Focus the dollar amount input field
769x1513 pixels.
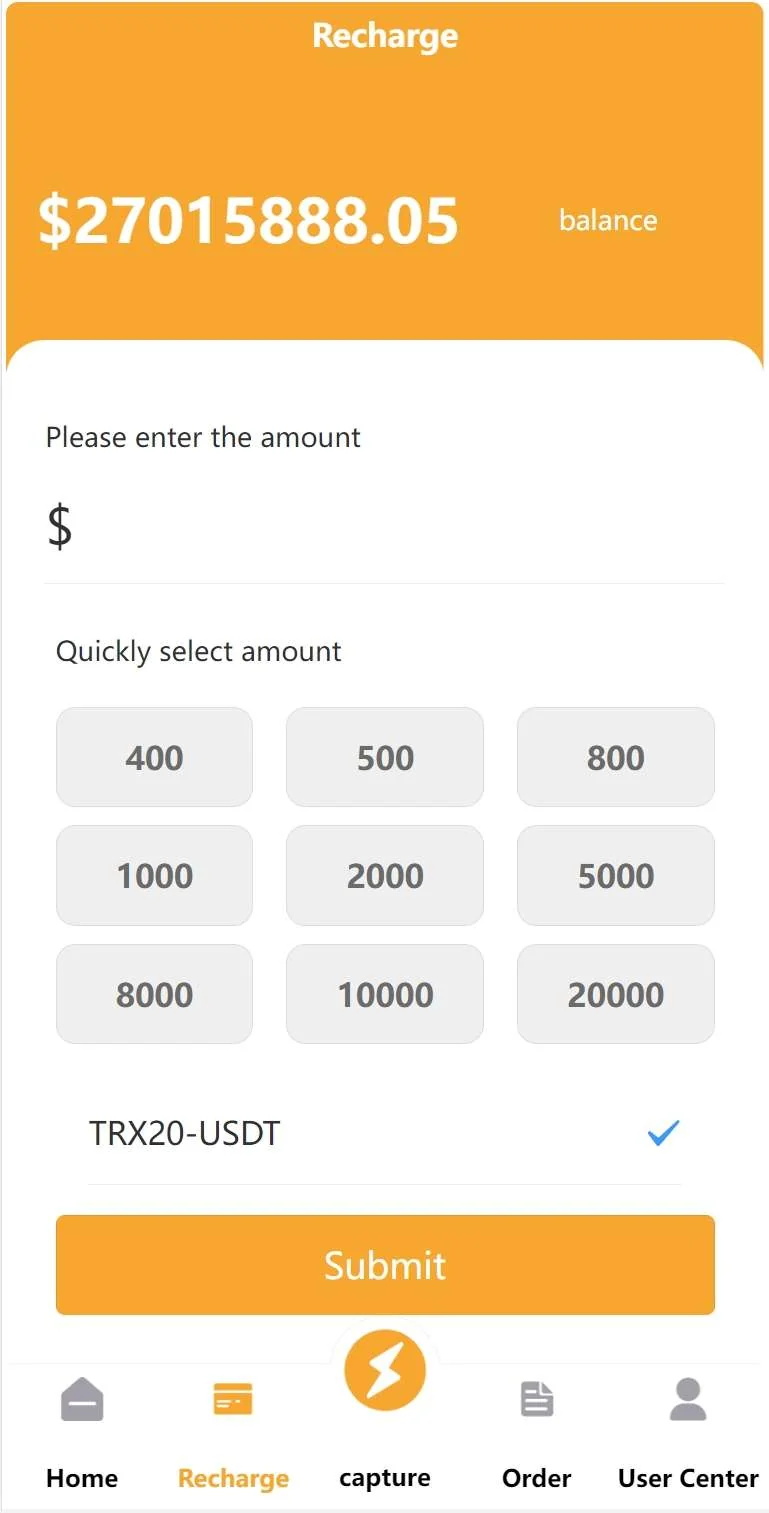pos(400,527)
